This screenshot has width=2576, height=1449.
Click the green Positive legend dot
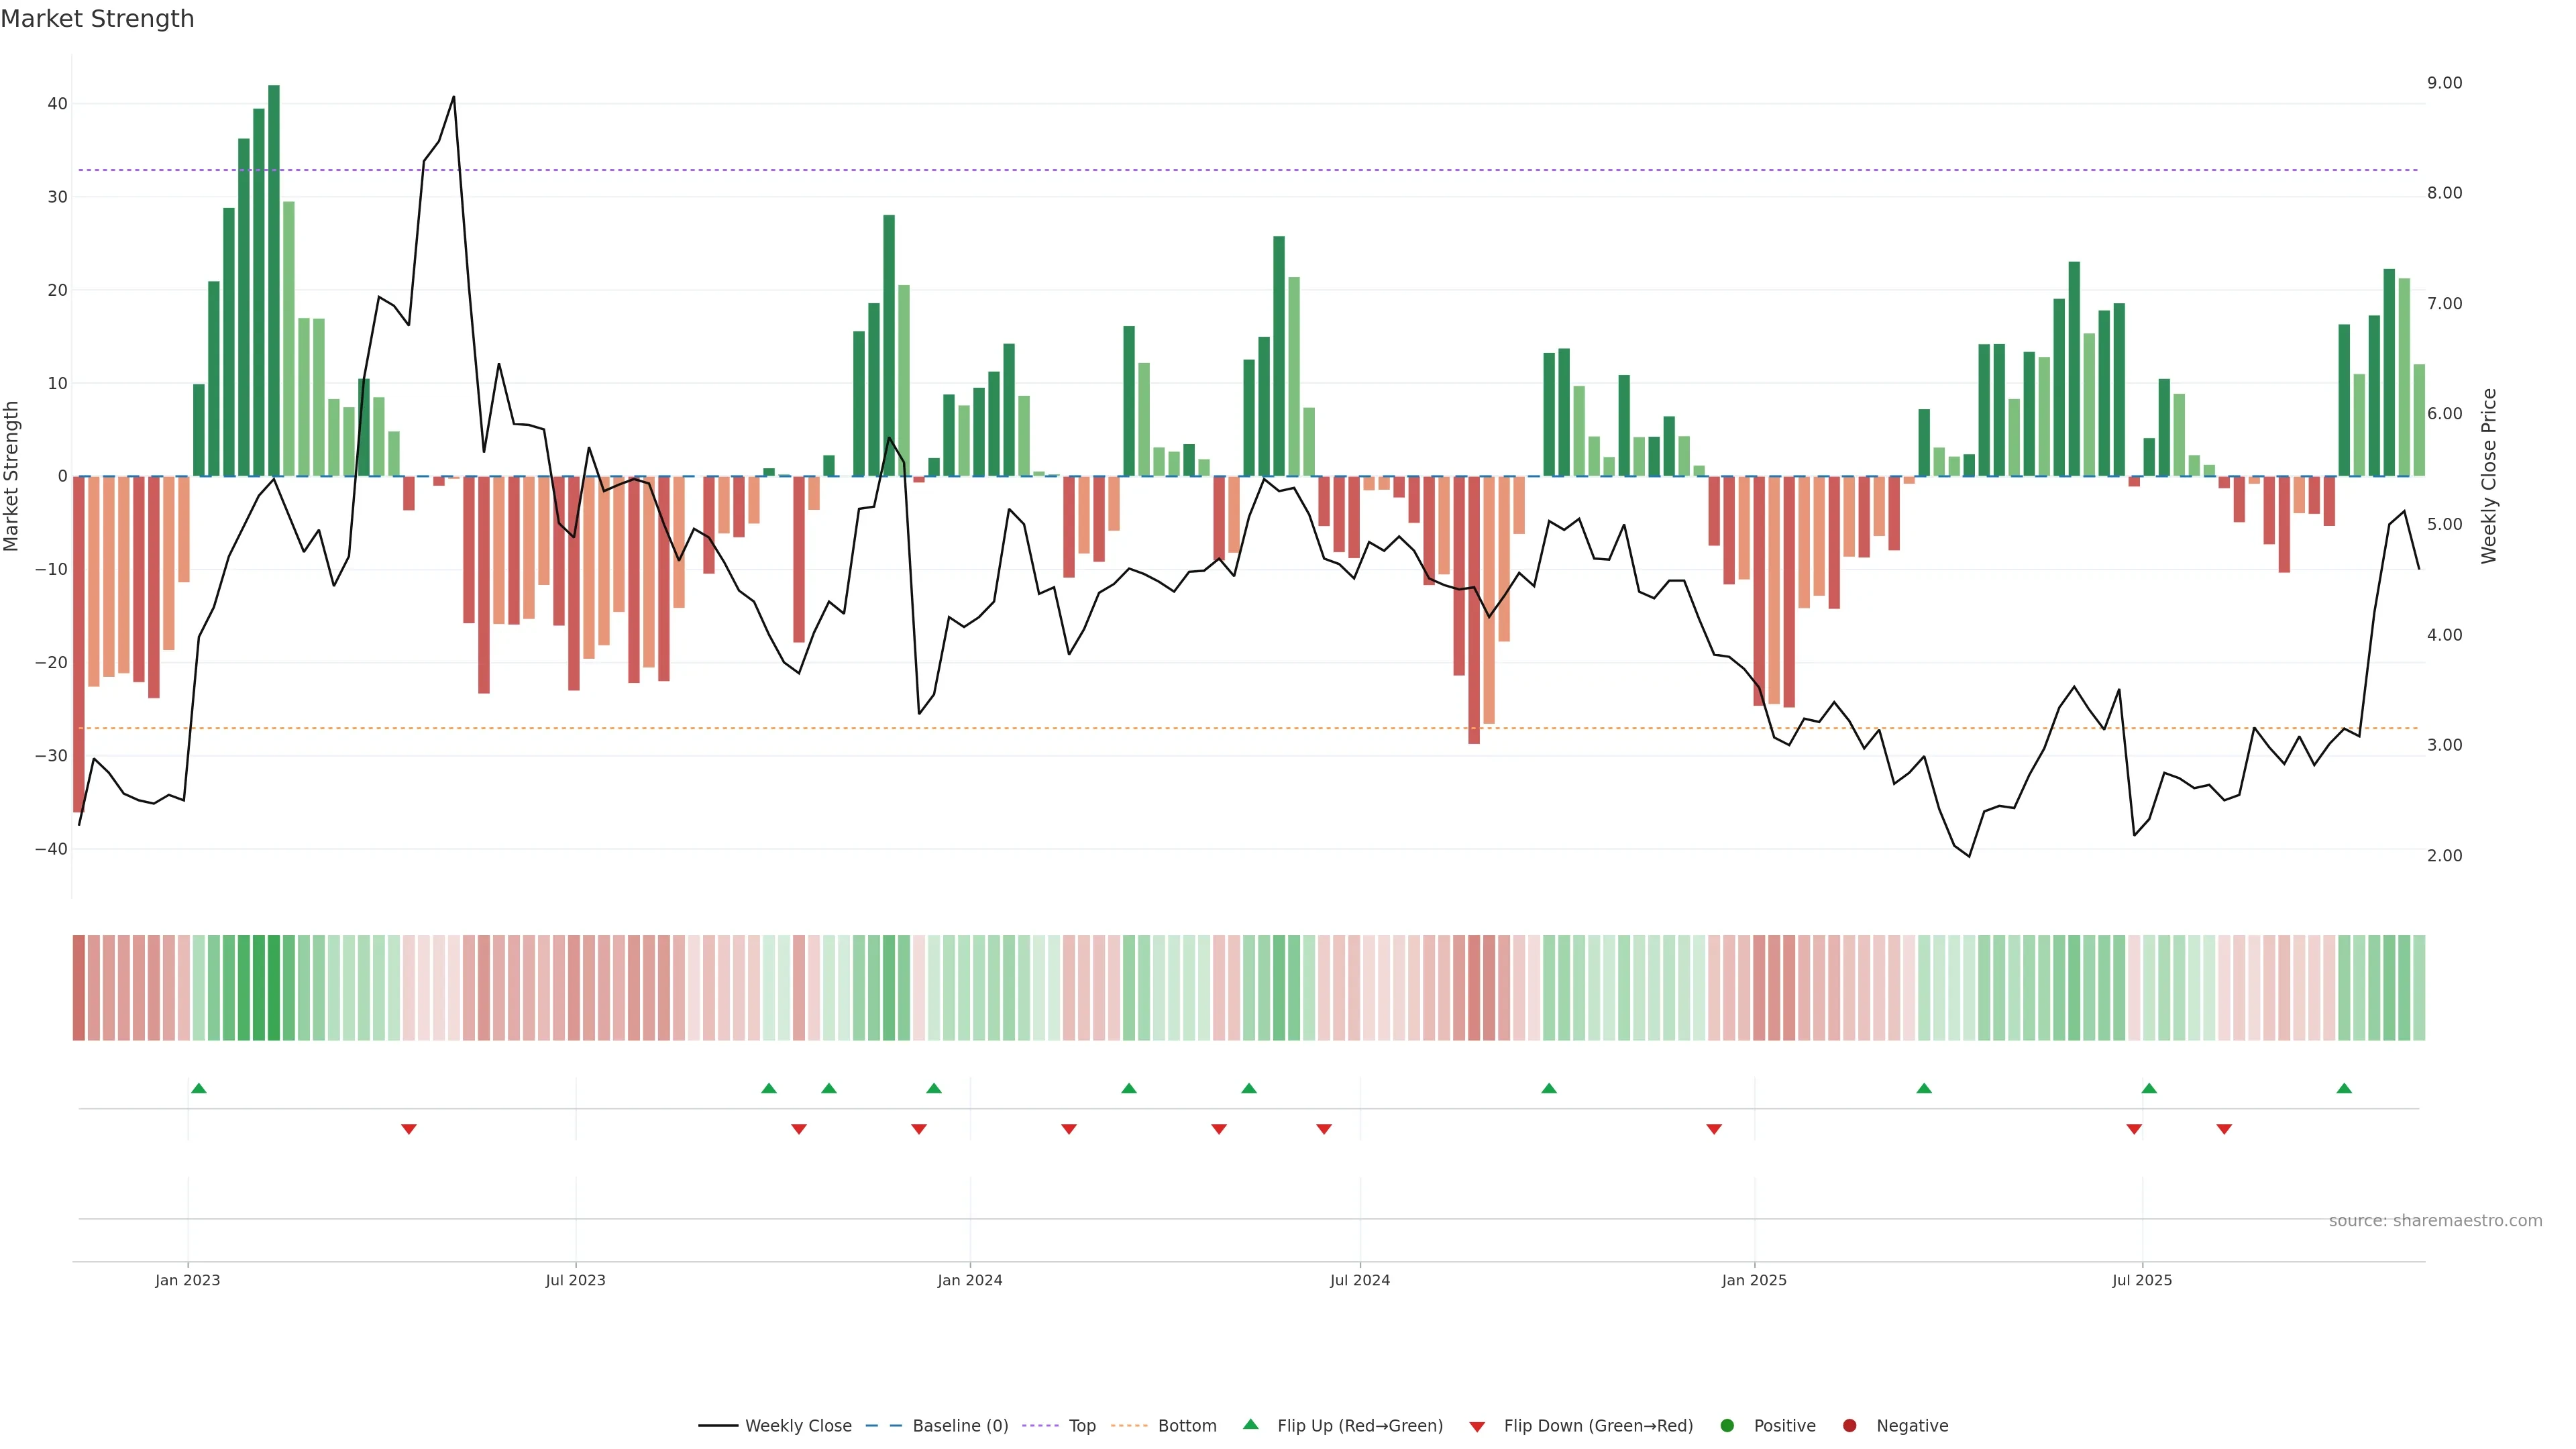1727,1426
